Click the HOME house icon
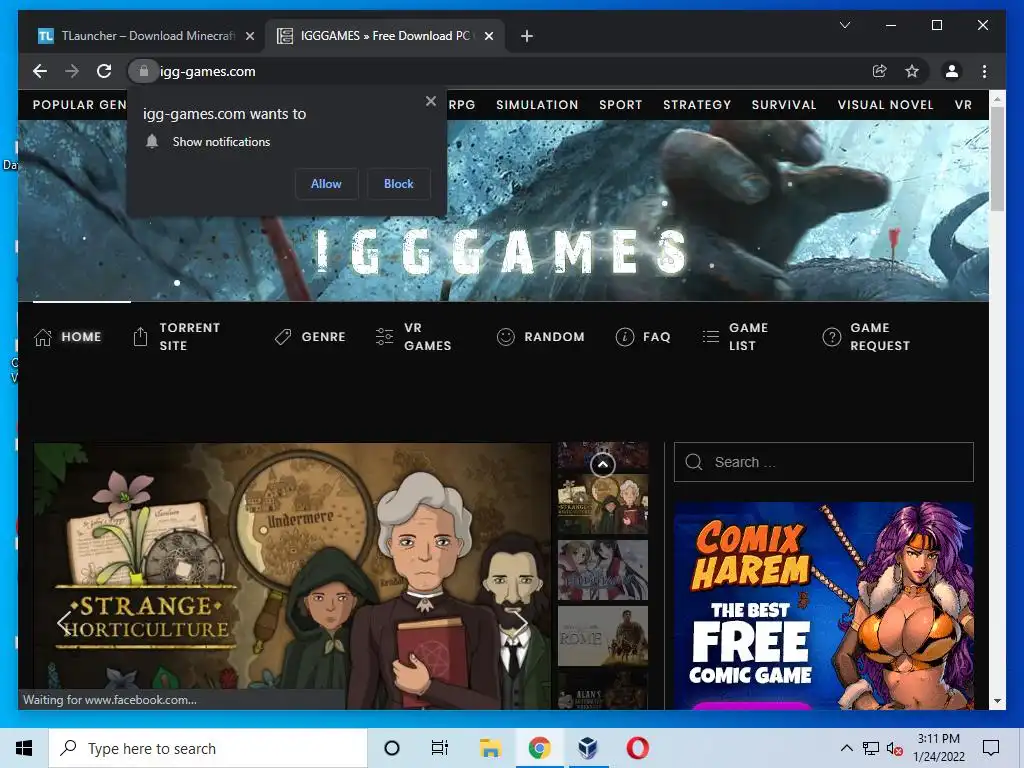The image size is (1024, 768). coord(43,337)
